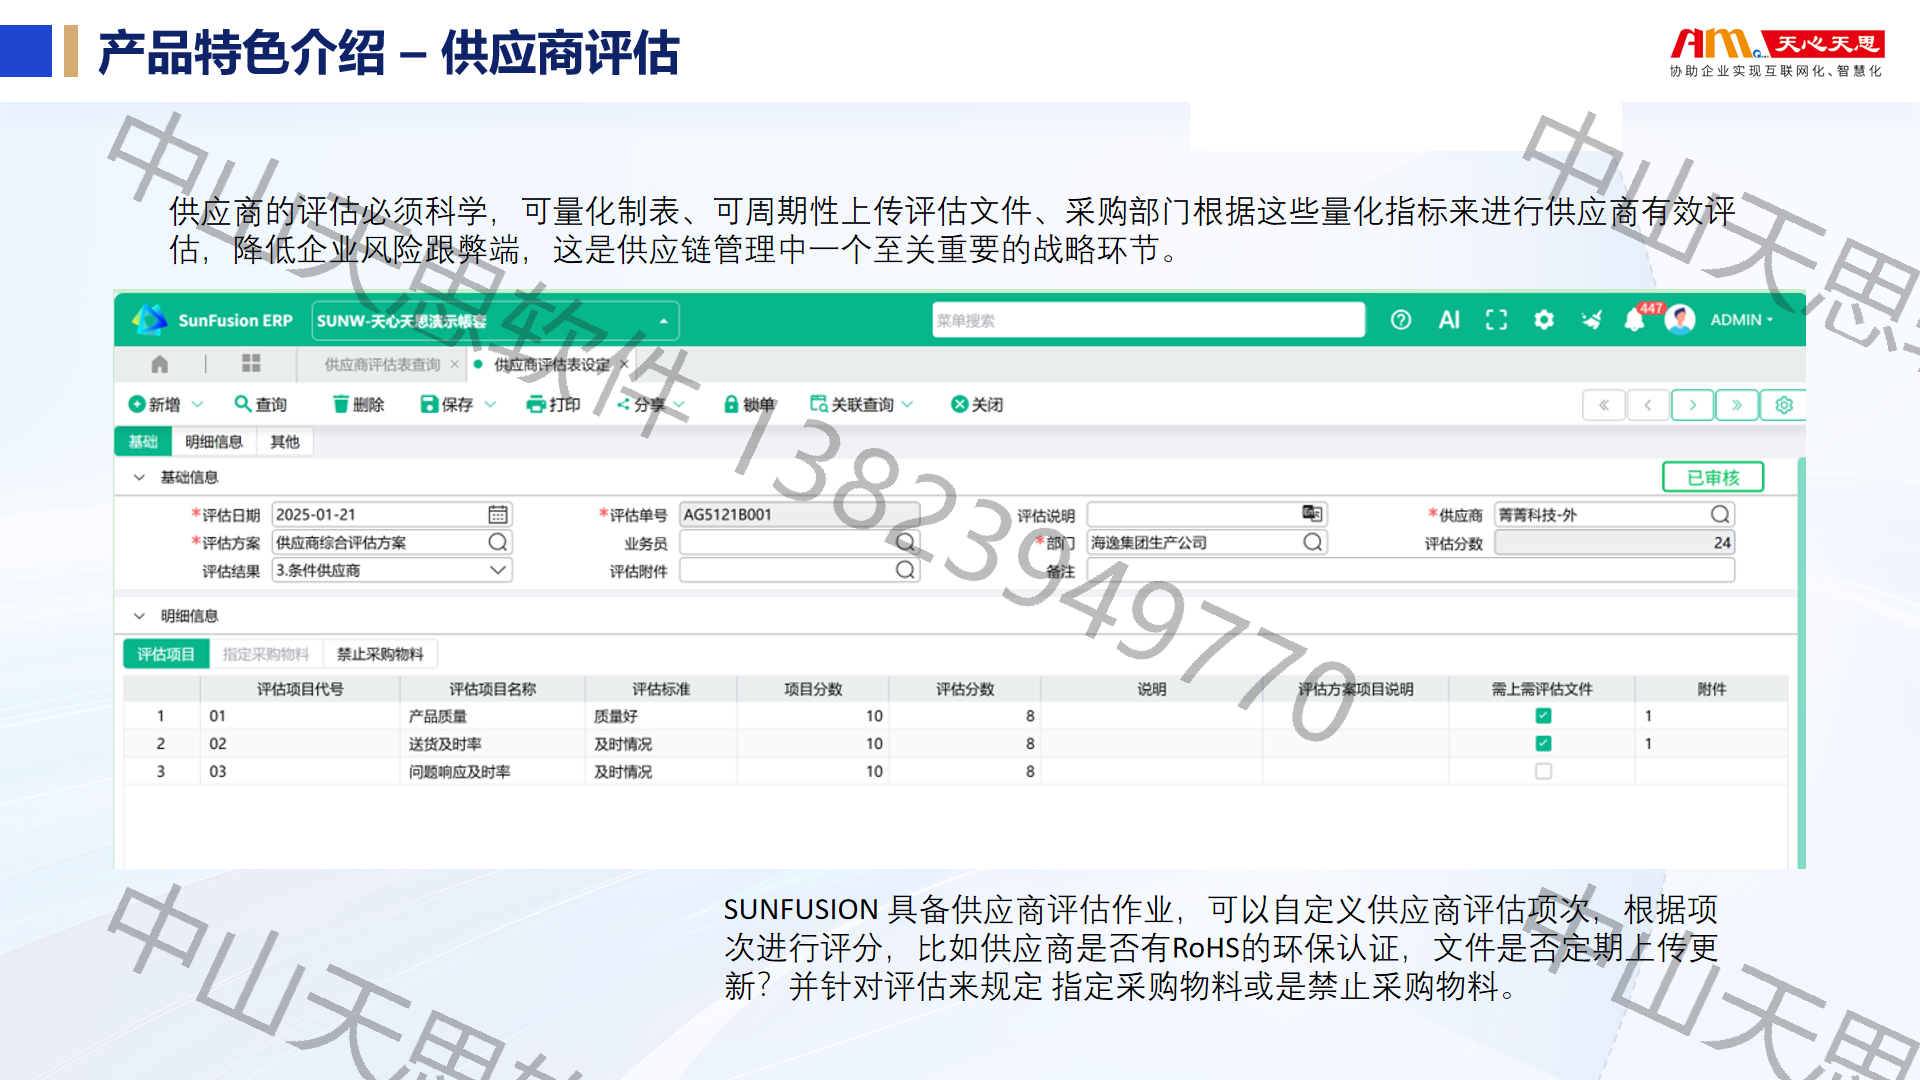Viewport: 1920px width, 1080px height.
Task: Toggle 需上需评估文件 checkbox for 问题响应及时率 row
Action: click(1543, 771)
